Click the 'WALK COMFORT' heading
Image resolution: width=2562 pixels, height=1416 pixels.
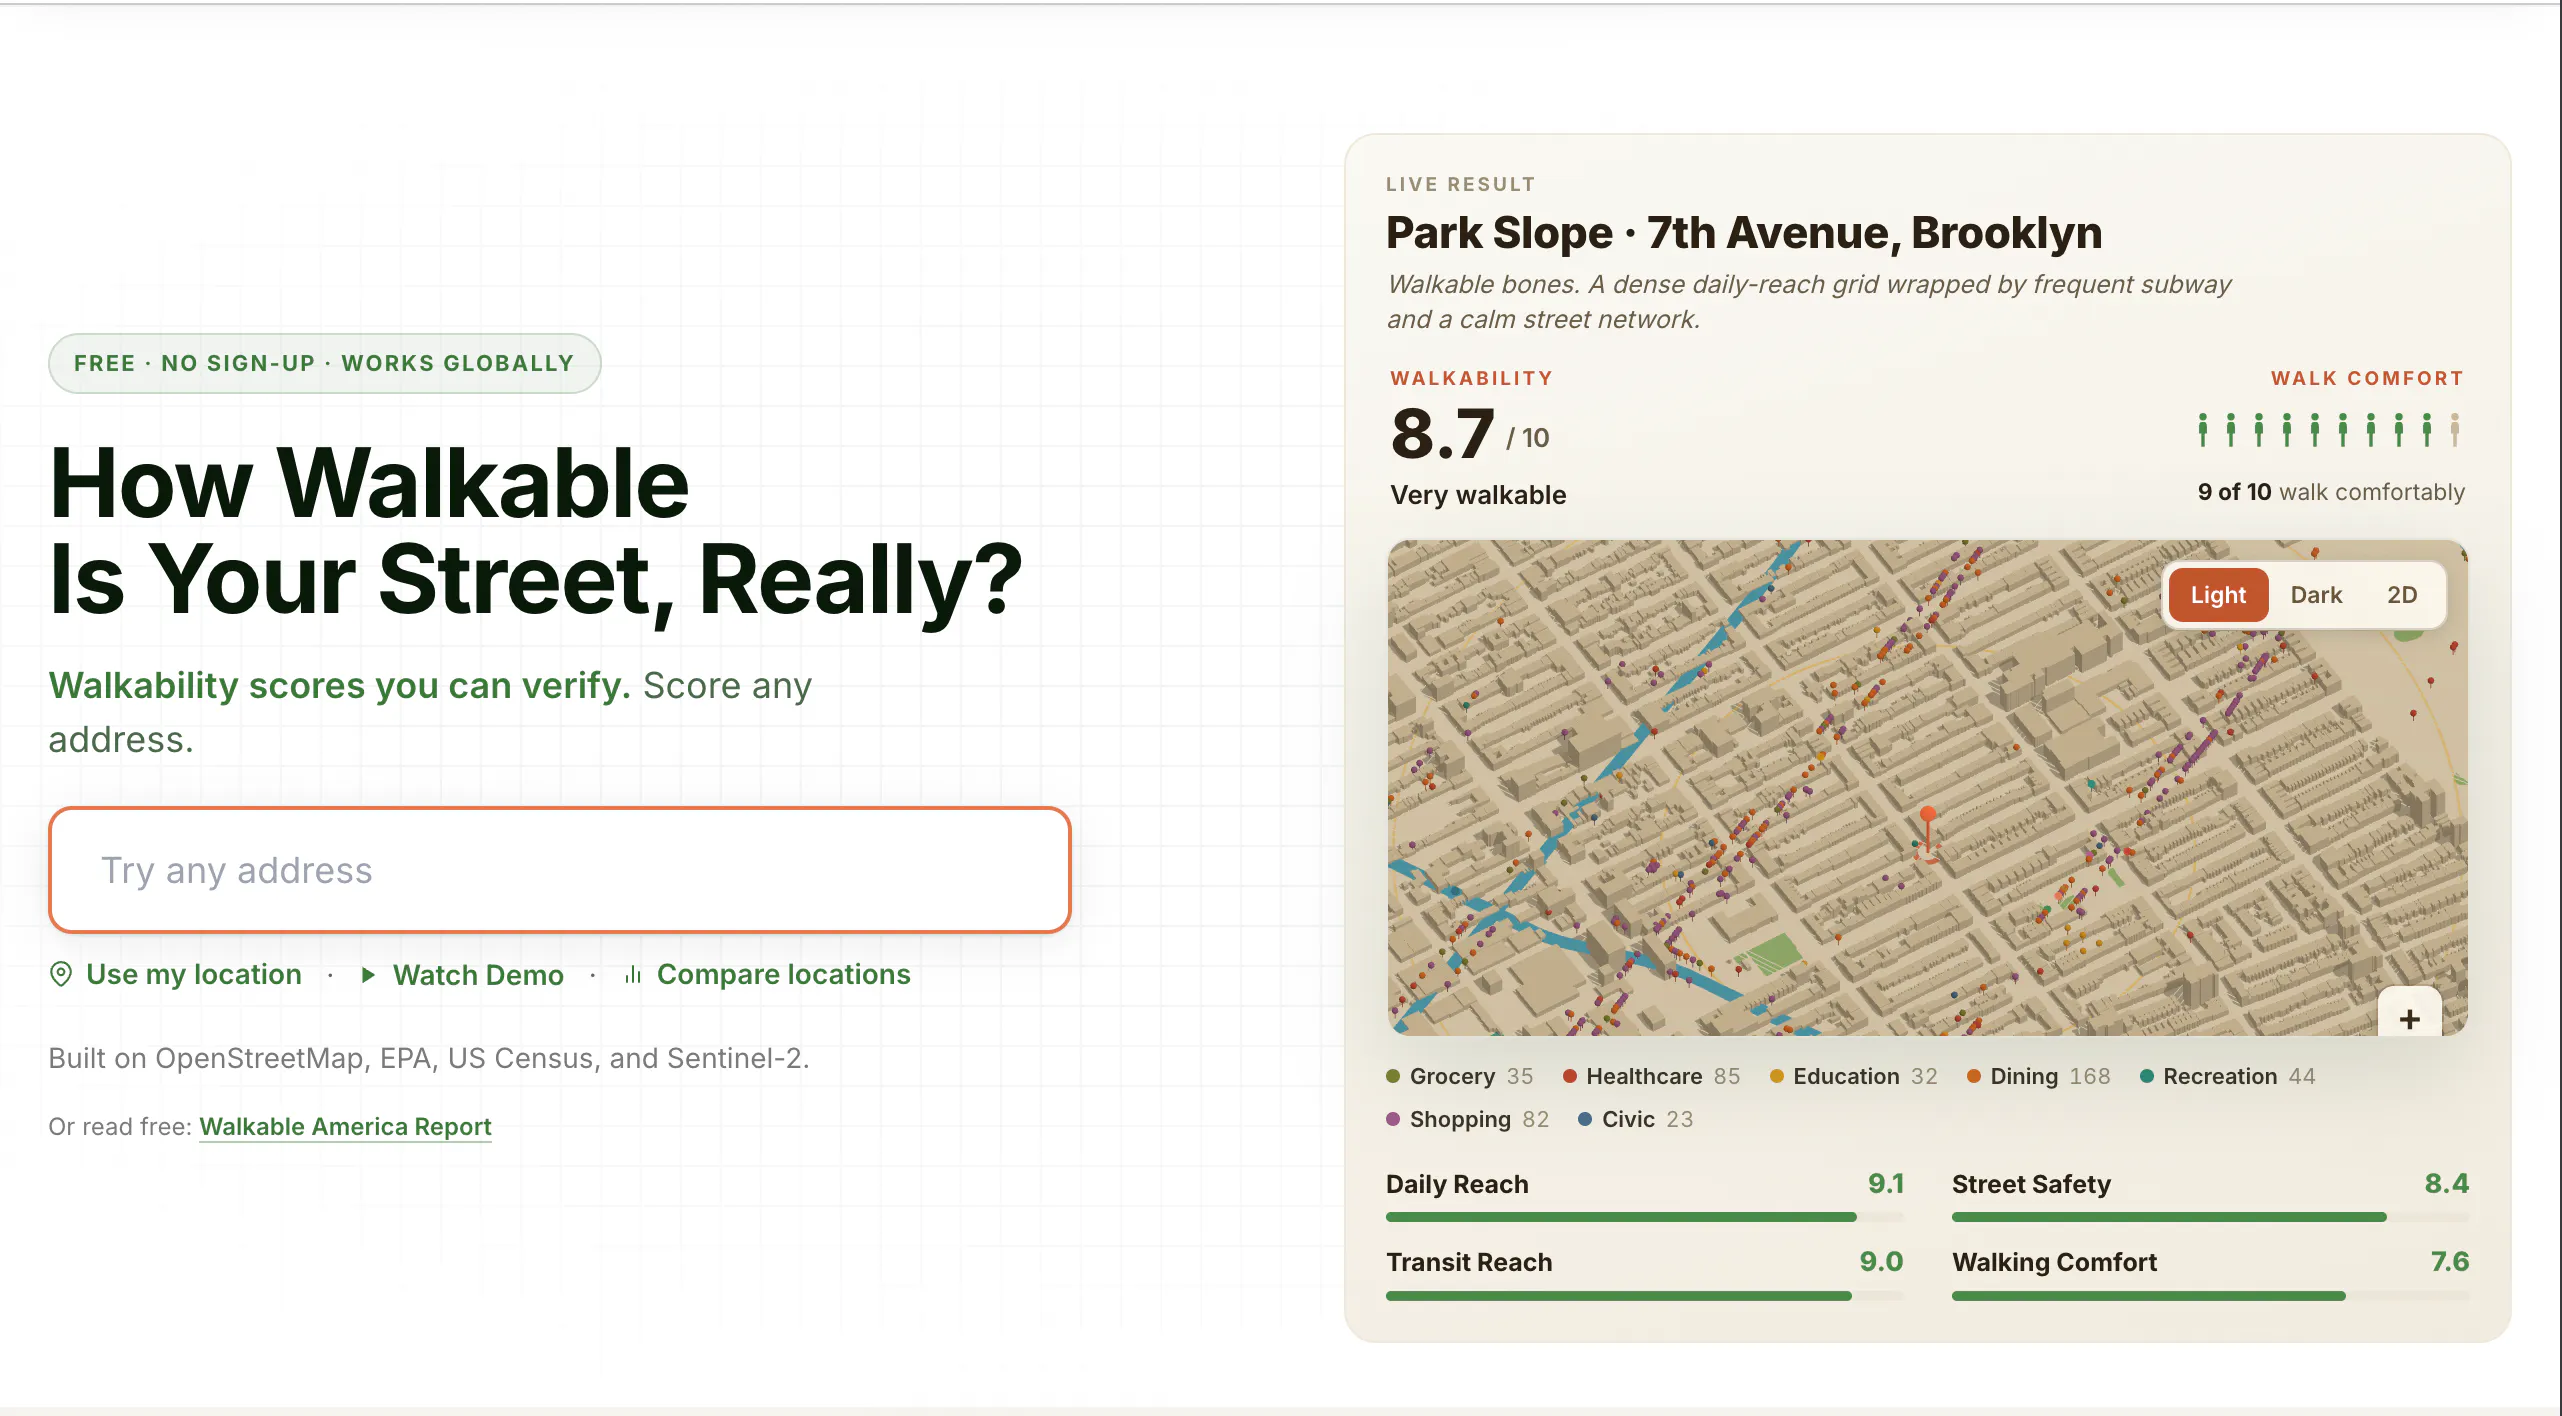[2367, 378]
